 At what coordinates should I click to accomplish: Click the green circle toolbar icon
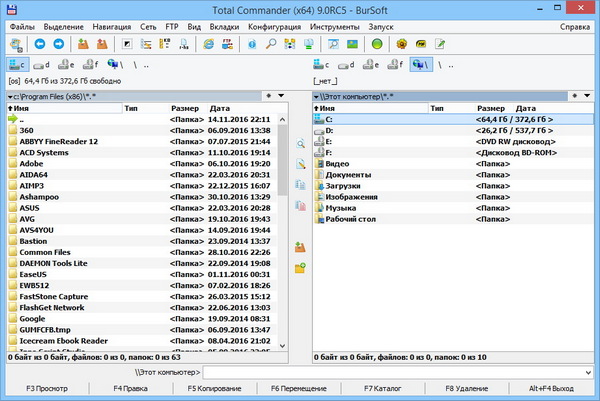click(377, 44)
